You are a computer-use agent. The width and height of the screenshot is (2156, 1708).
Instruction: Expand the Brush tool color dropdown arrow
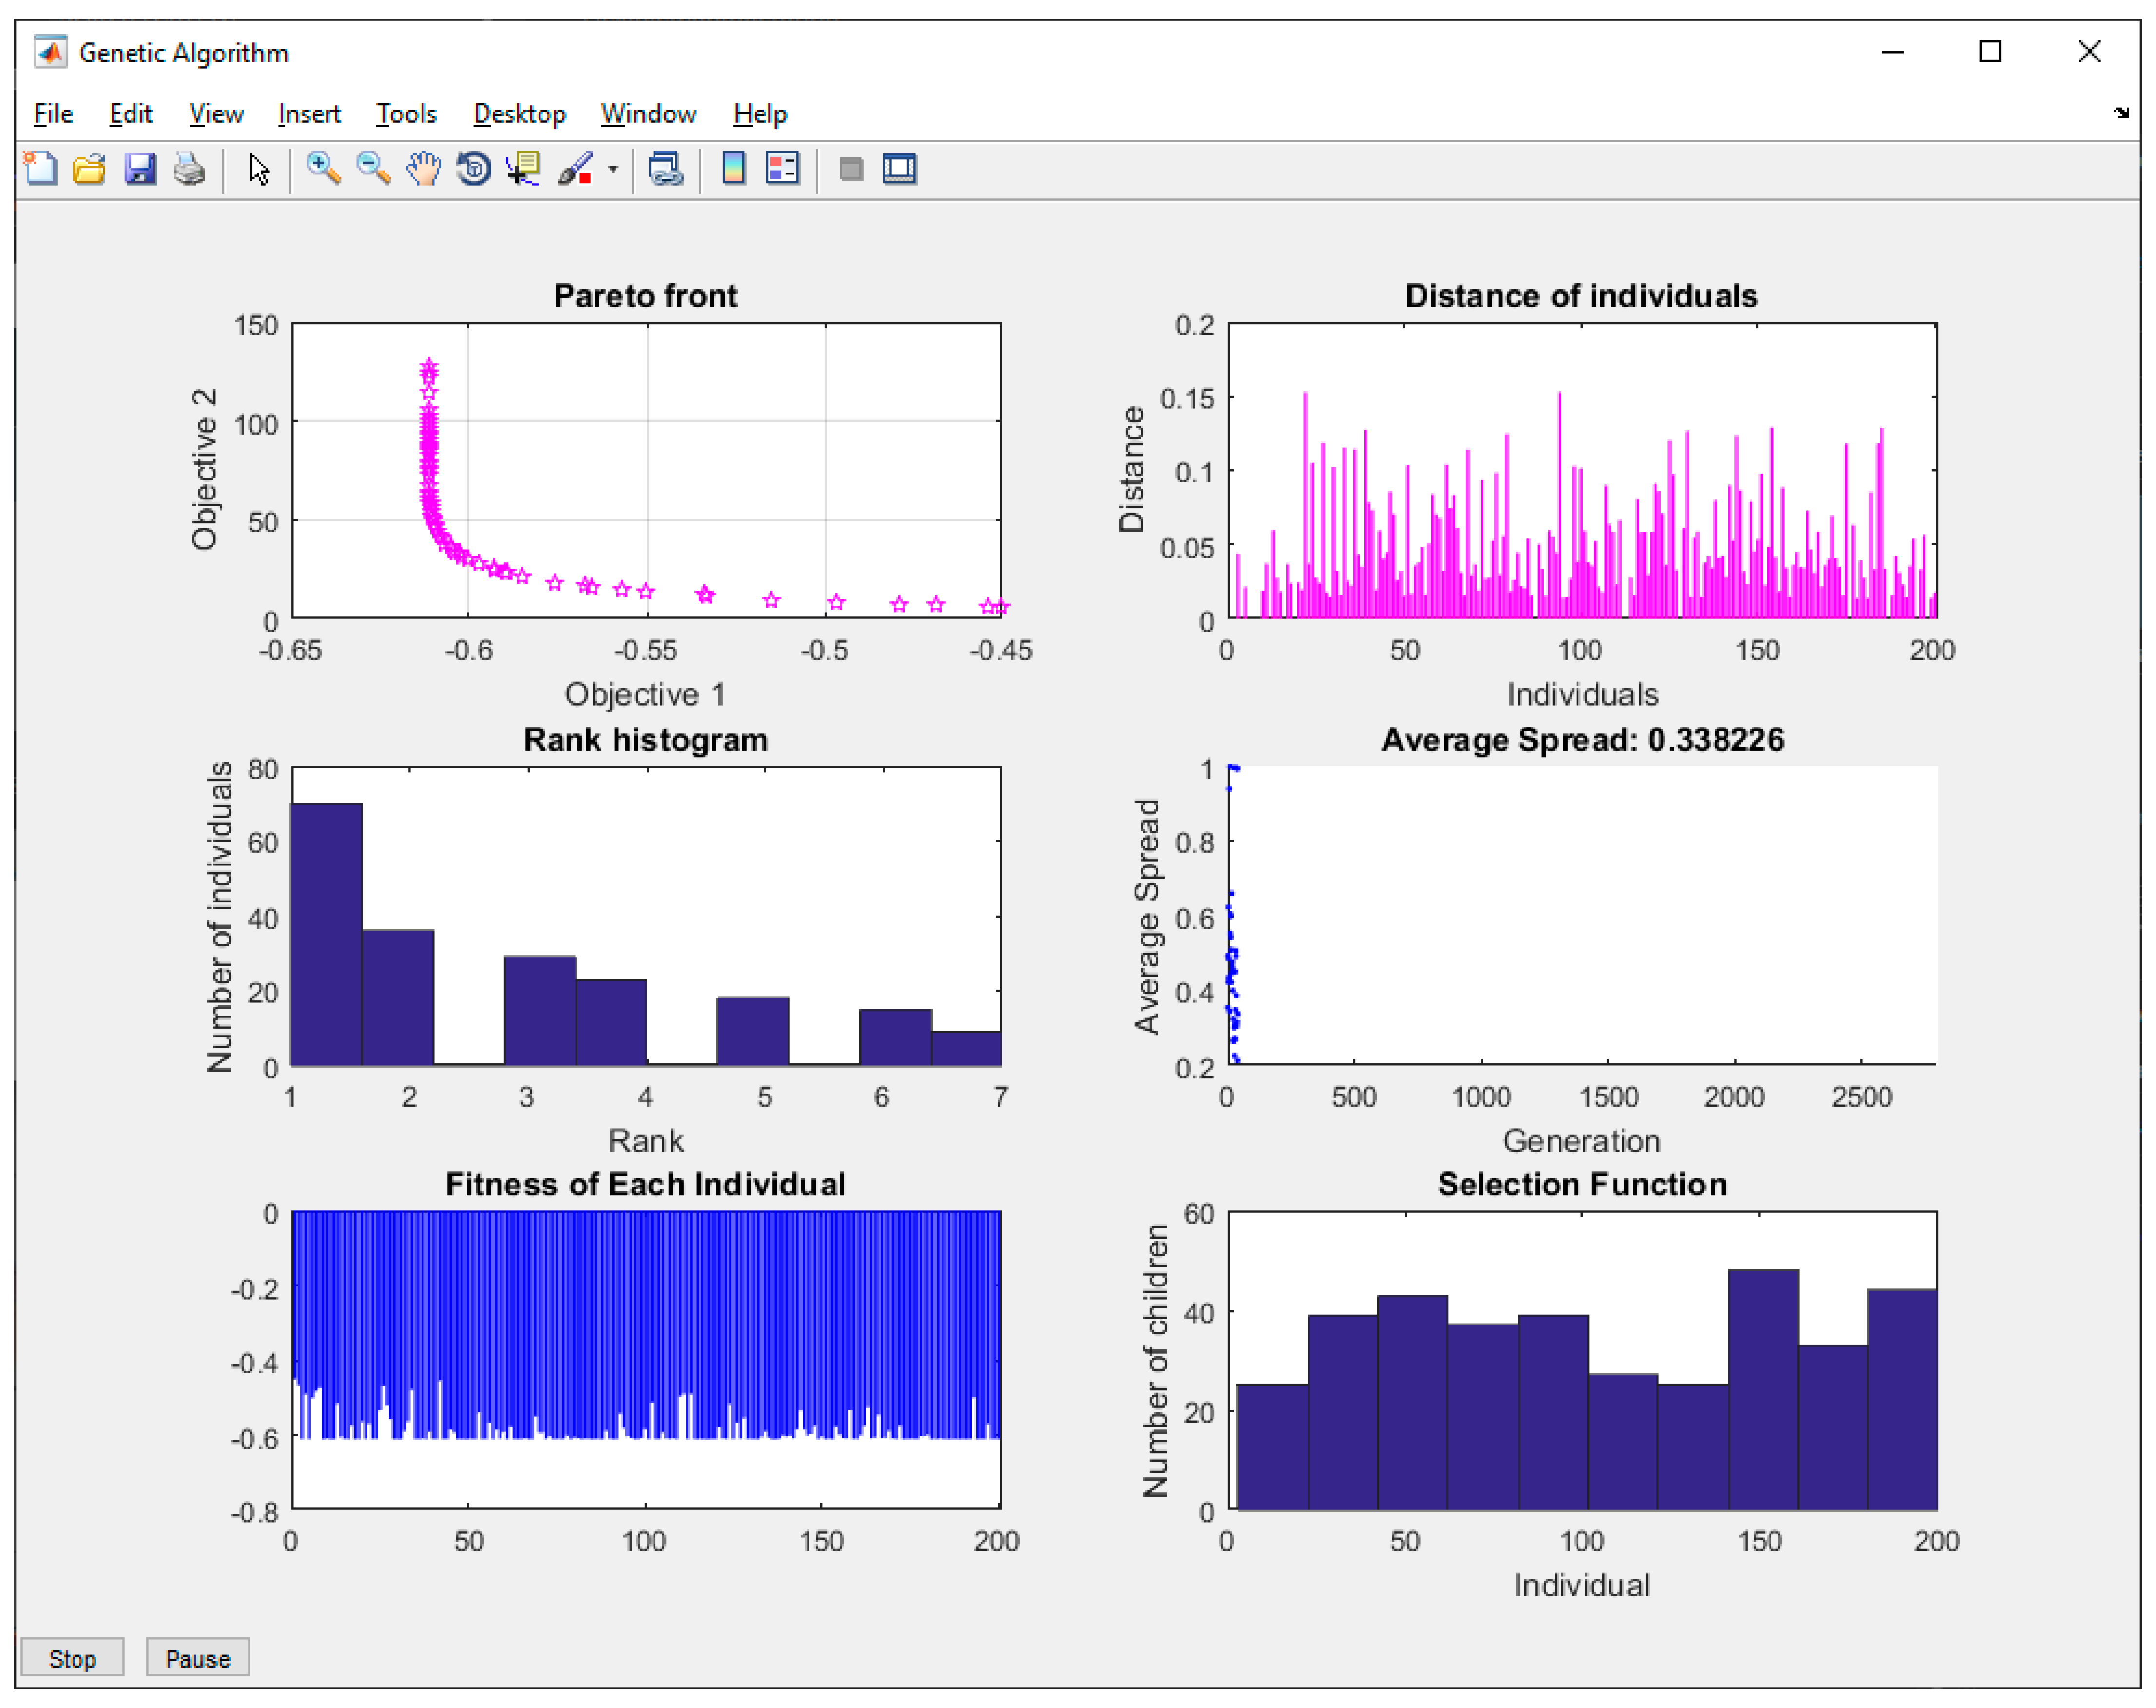[x=613, y=169]
